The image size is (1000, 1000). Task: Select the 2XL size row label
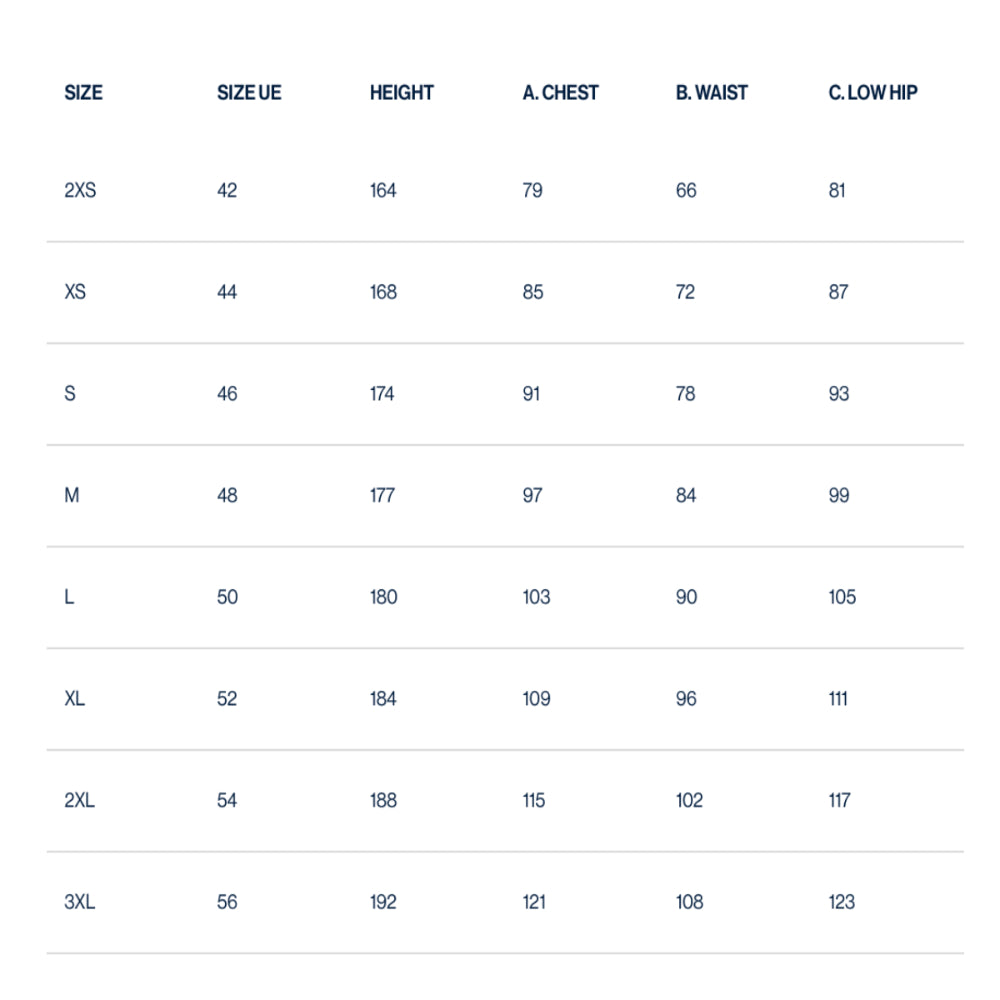pyautogui.click(x=80, y=800)
